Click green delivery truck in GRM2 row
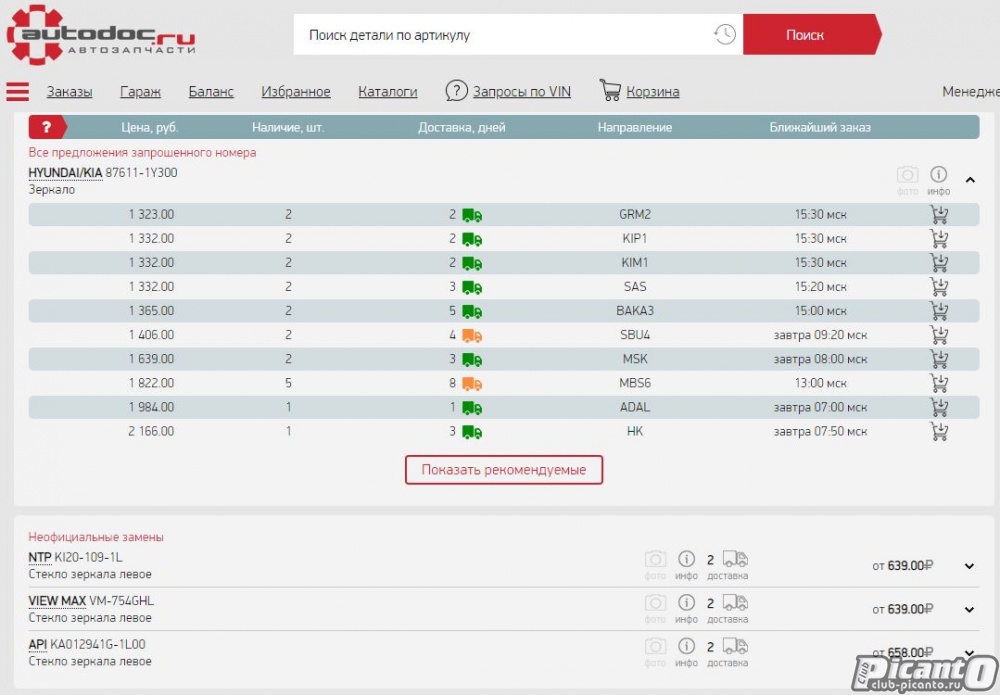Image resolution: width=1000 pixels, height=695 pixels. pos(472,216)
